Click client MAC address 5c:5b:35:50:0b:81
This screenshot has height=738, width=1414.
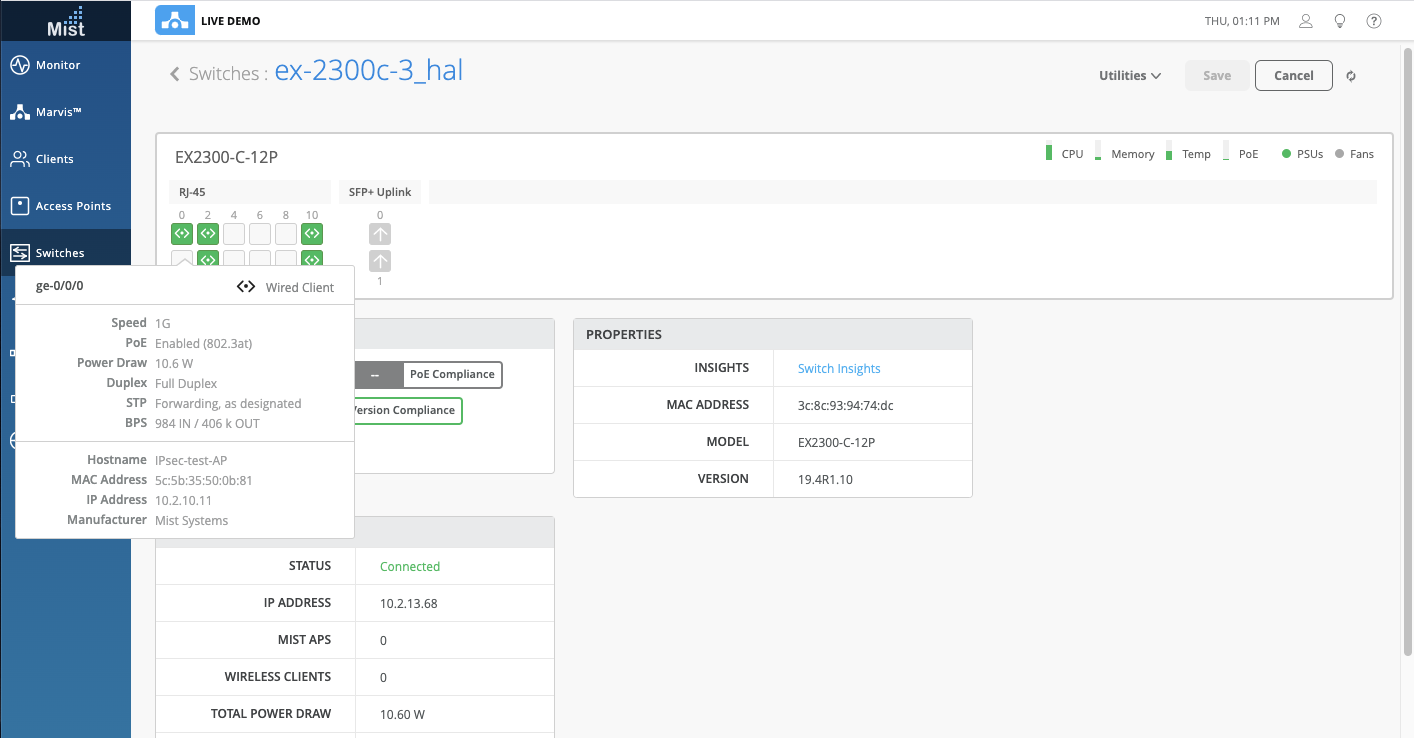pos(204,480)
